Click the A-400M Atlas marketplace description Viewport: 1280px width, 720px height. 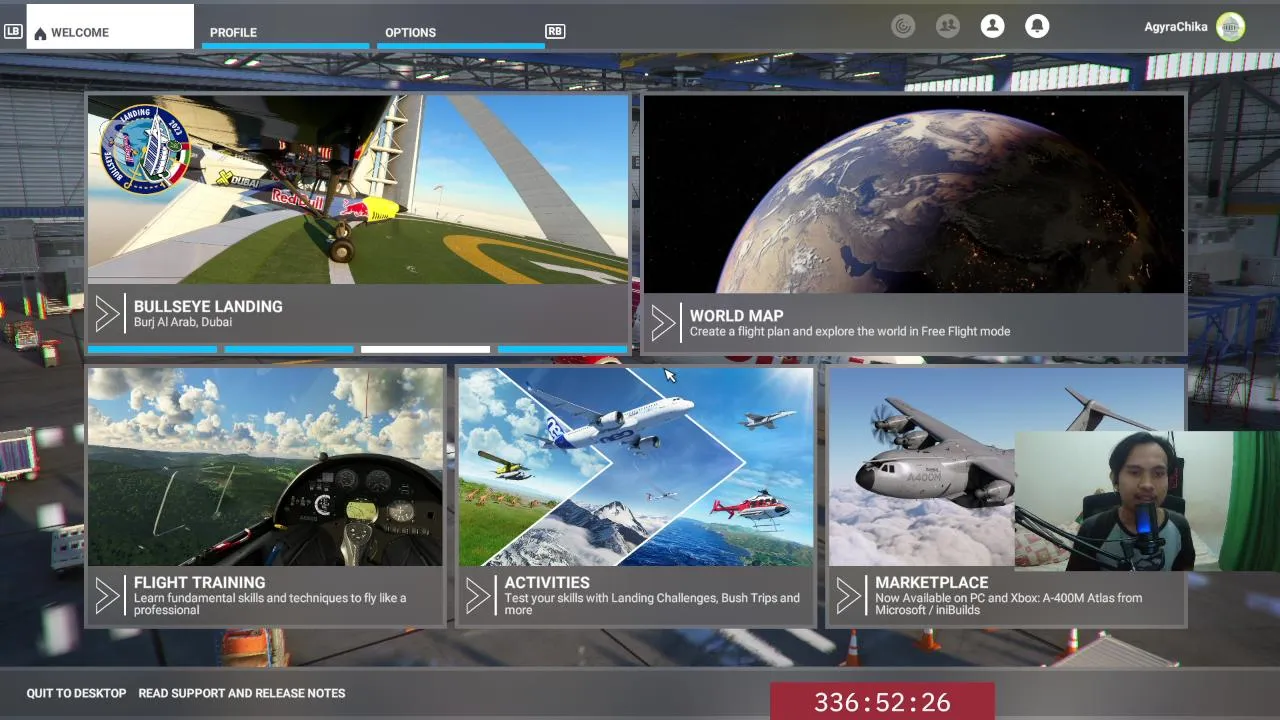click(1009, 604)
